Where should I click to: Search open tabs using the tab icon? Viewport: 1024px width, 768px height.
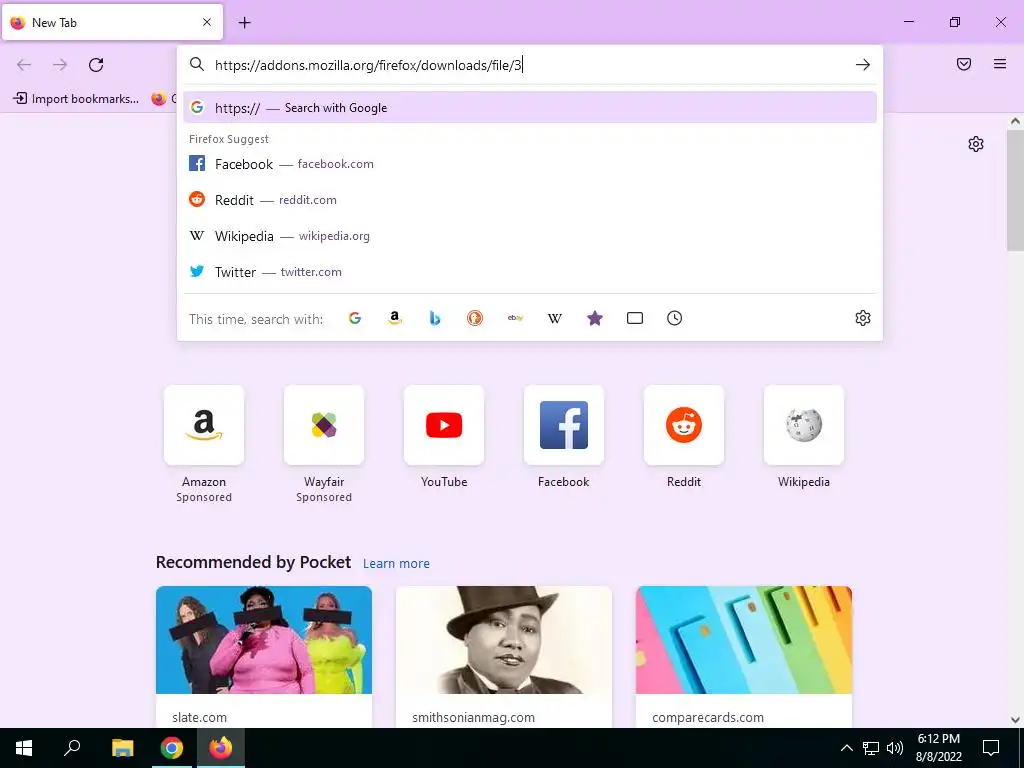(x=635, y=318)
